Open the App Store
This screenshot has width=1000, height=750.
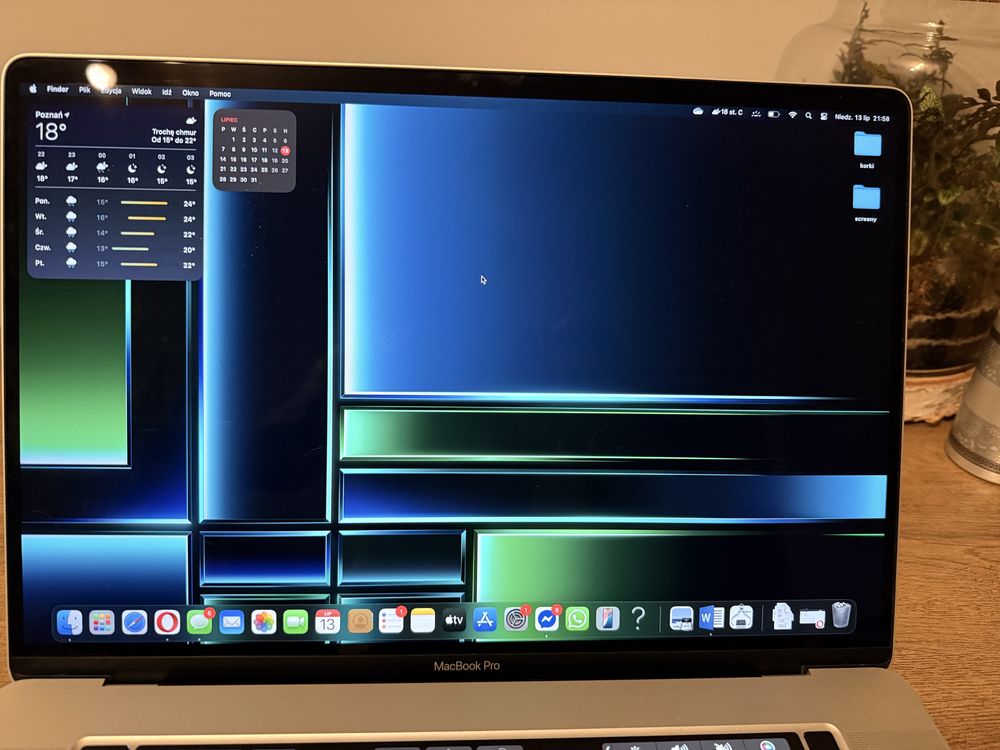click(x=485, y=620)
